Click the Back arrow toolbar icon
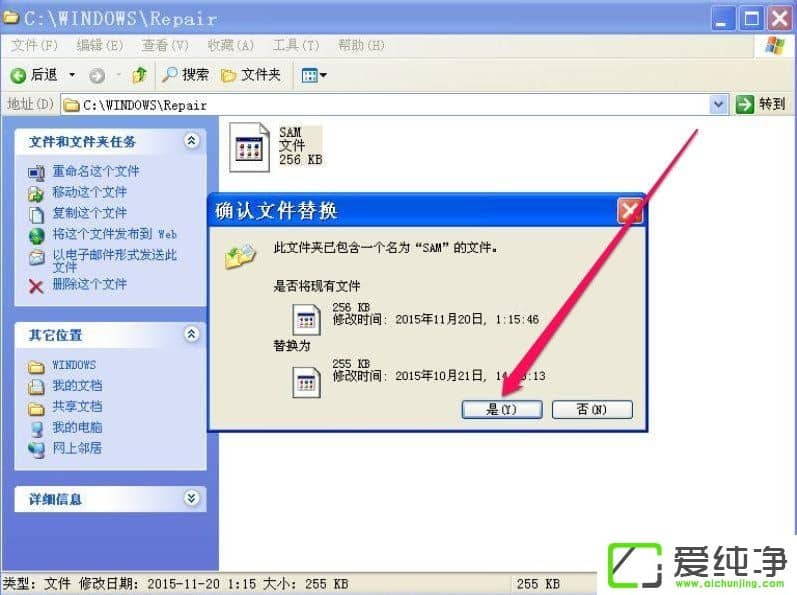The height and width of the screenshot is (595, 797). [x=18, y=75]
